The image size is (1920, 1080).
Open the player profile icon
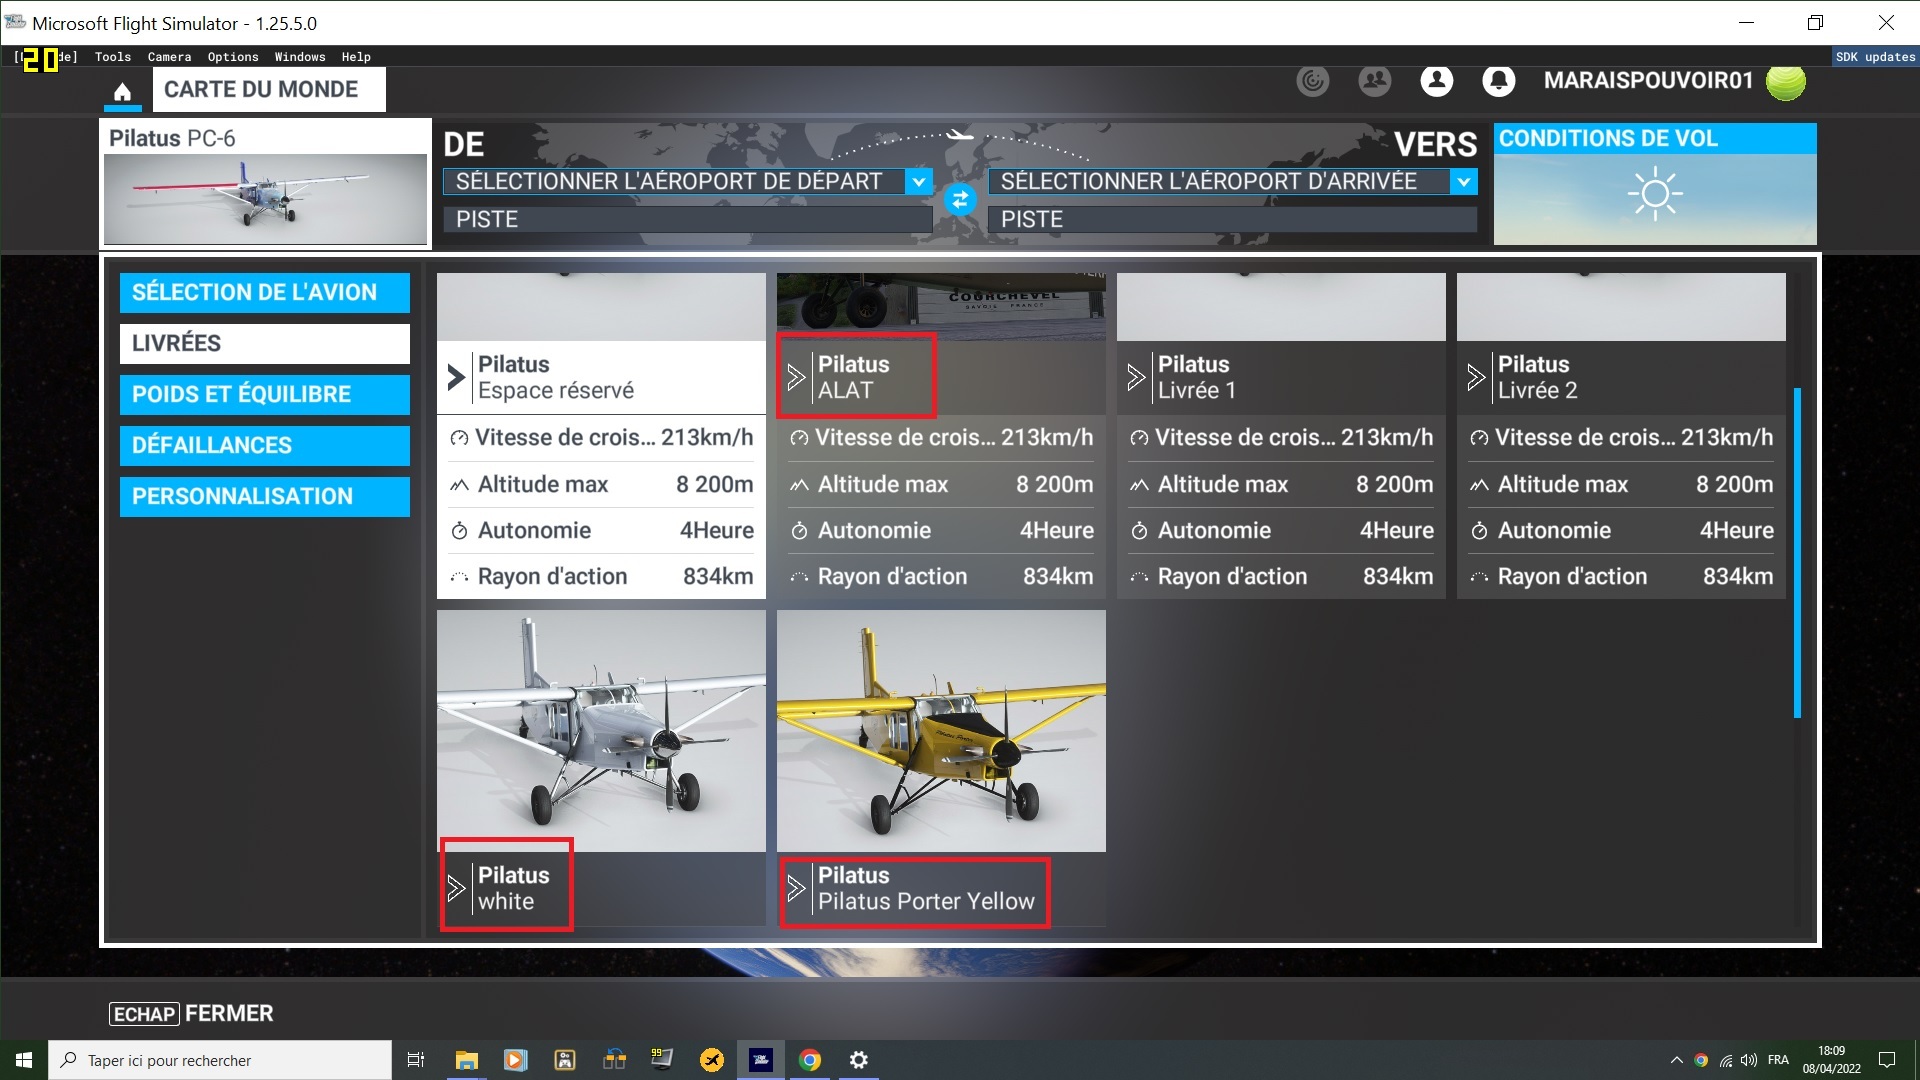[x=1436, y=81]
